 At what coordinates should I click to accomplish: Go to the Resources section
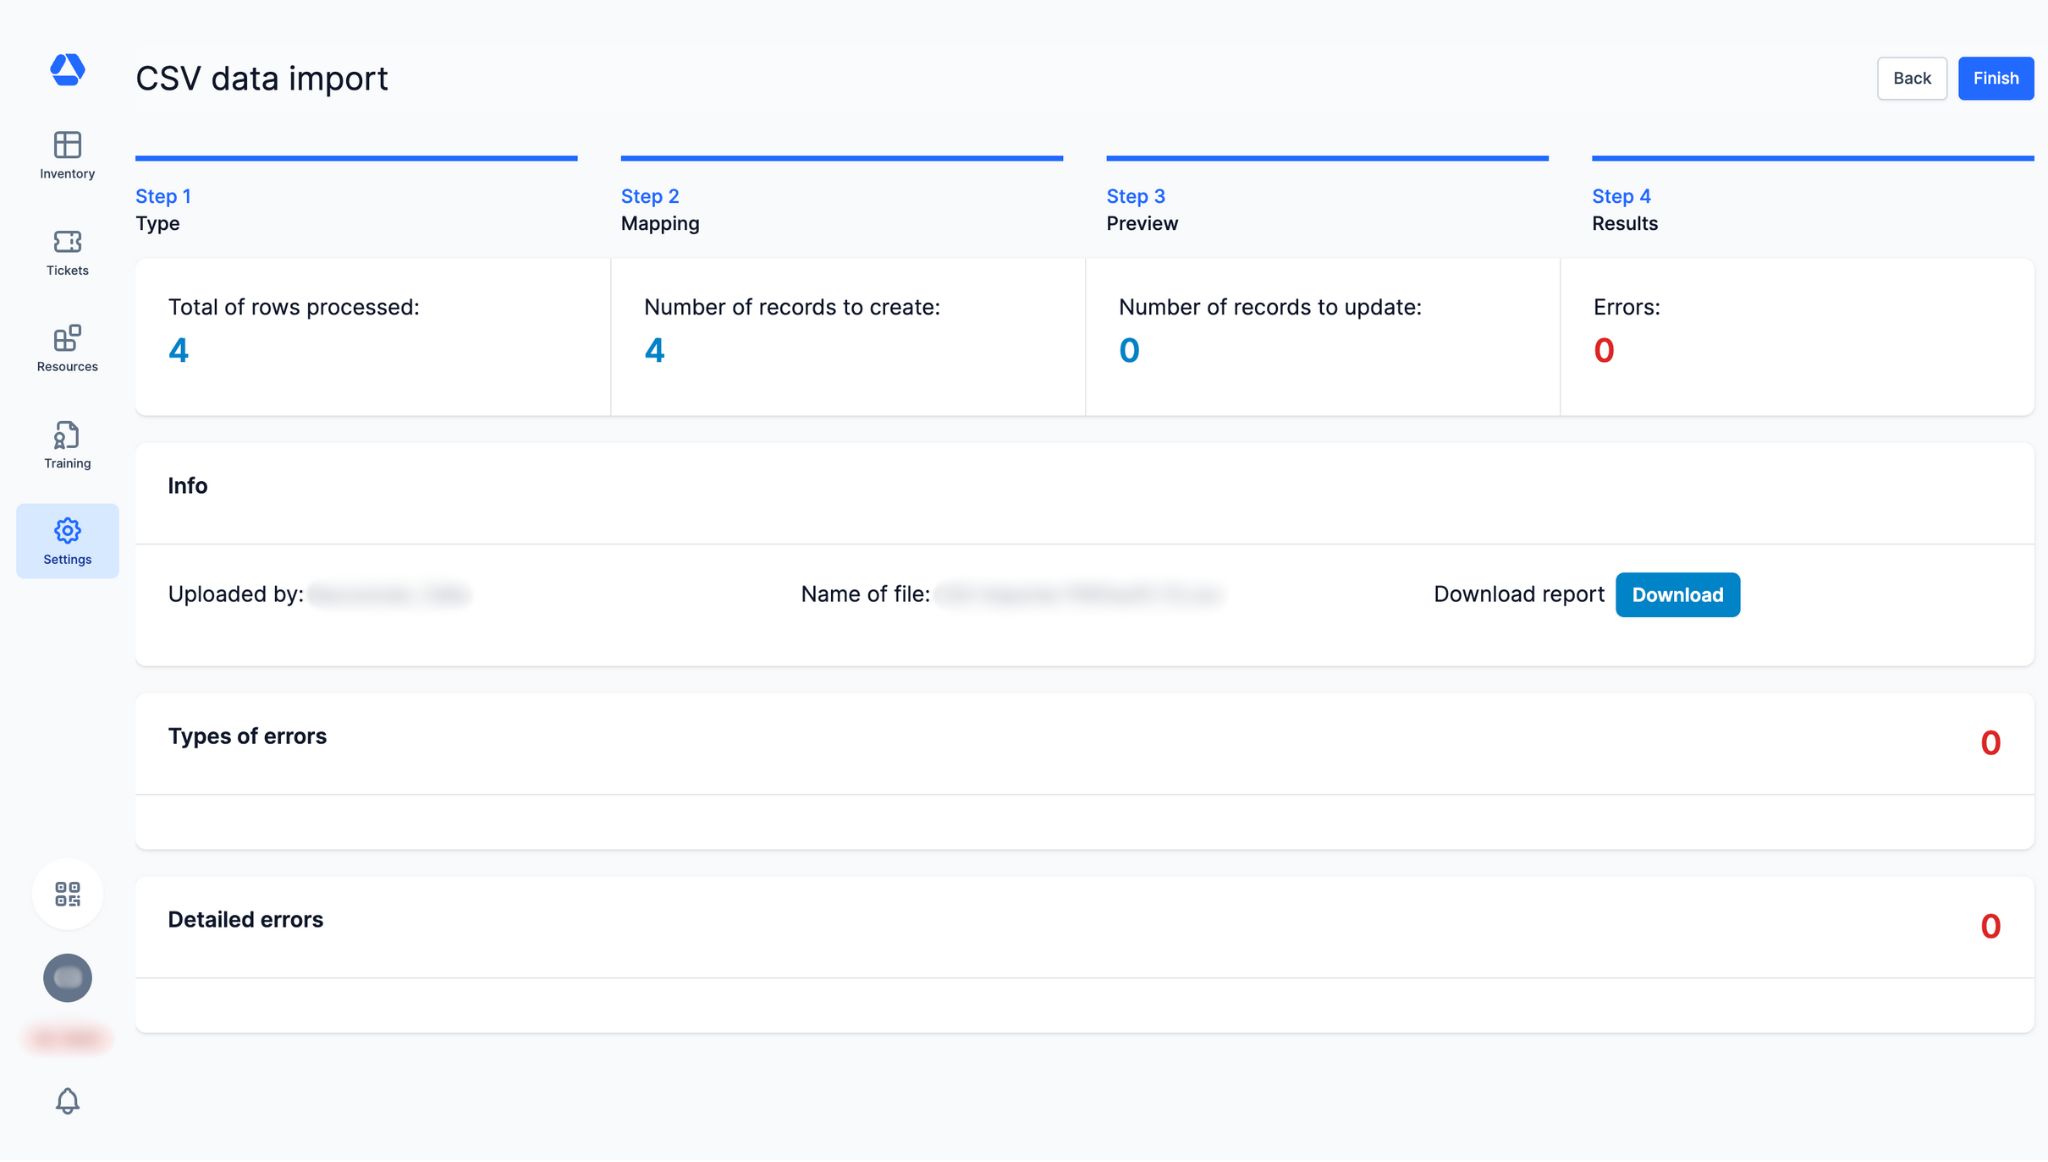click(x=67, y=348)
